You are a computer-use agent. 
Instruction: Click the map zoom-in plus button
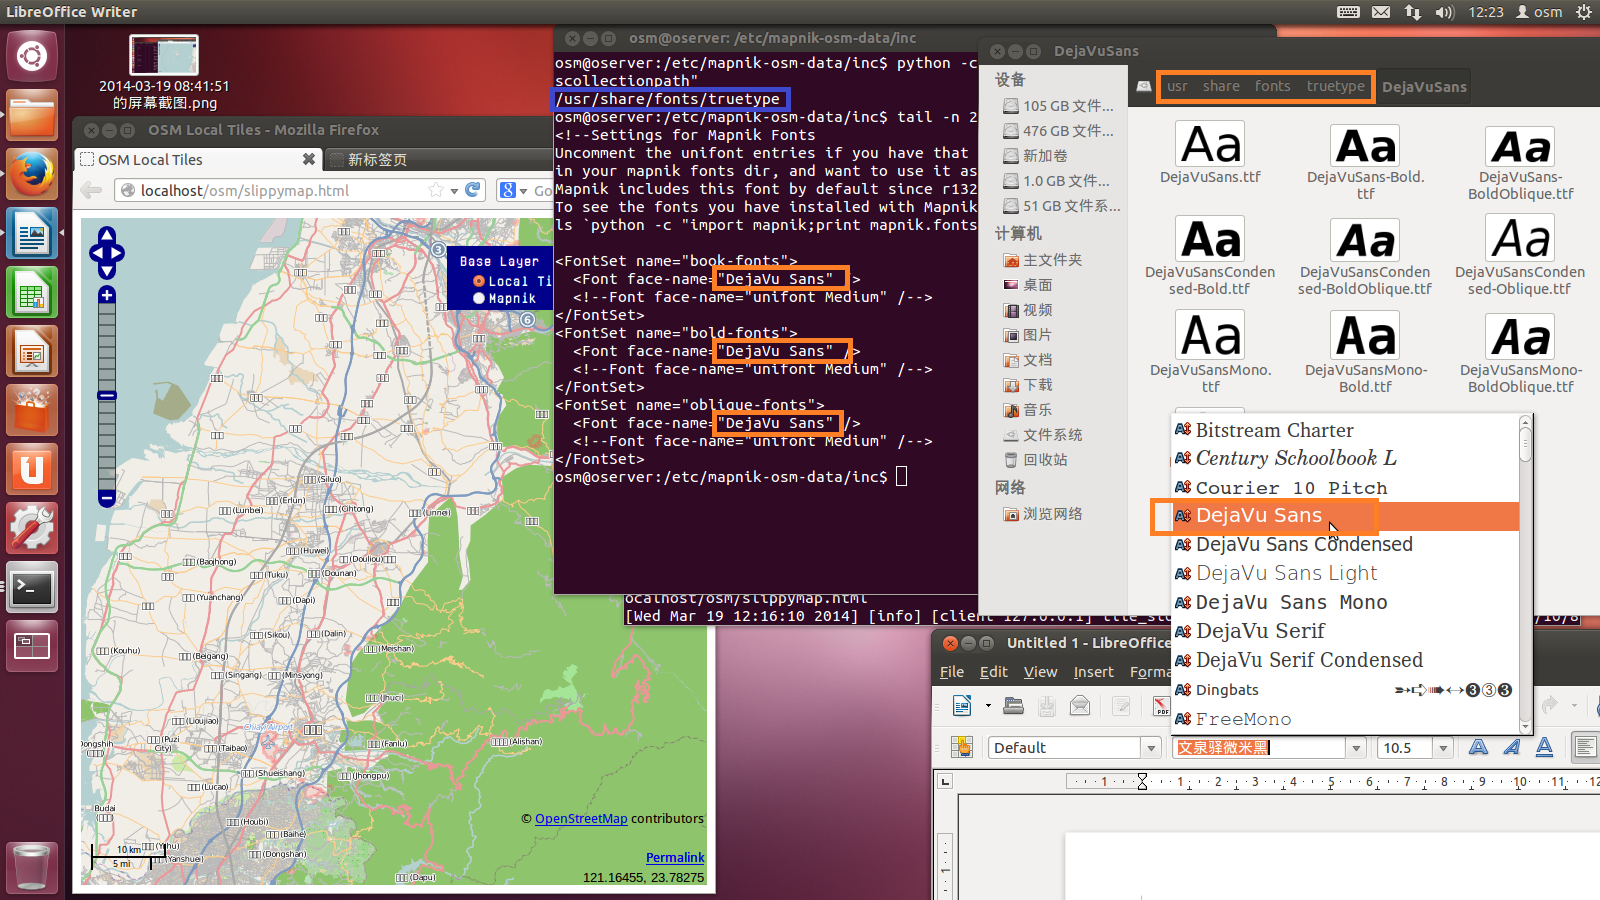point(107,295)
